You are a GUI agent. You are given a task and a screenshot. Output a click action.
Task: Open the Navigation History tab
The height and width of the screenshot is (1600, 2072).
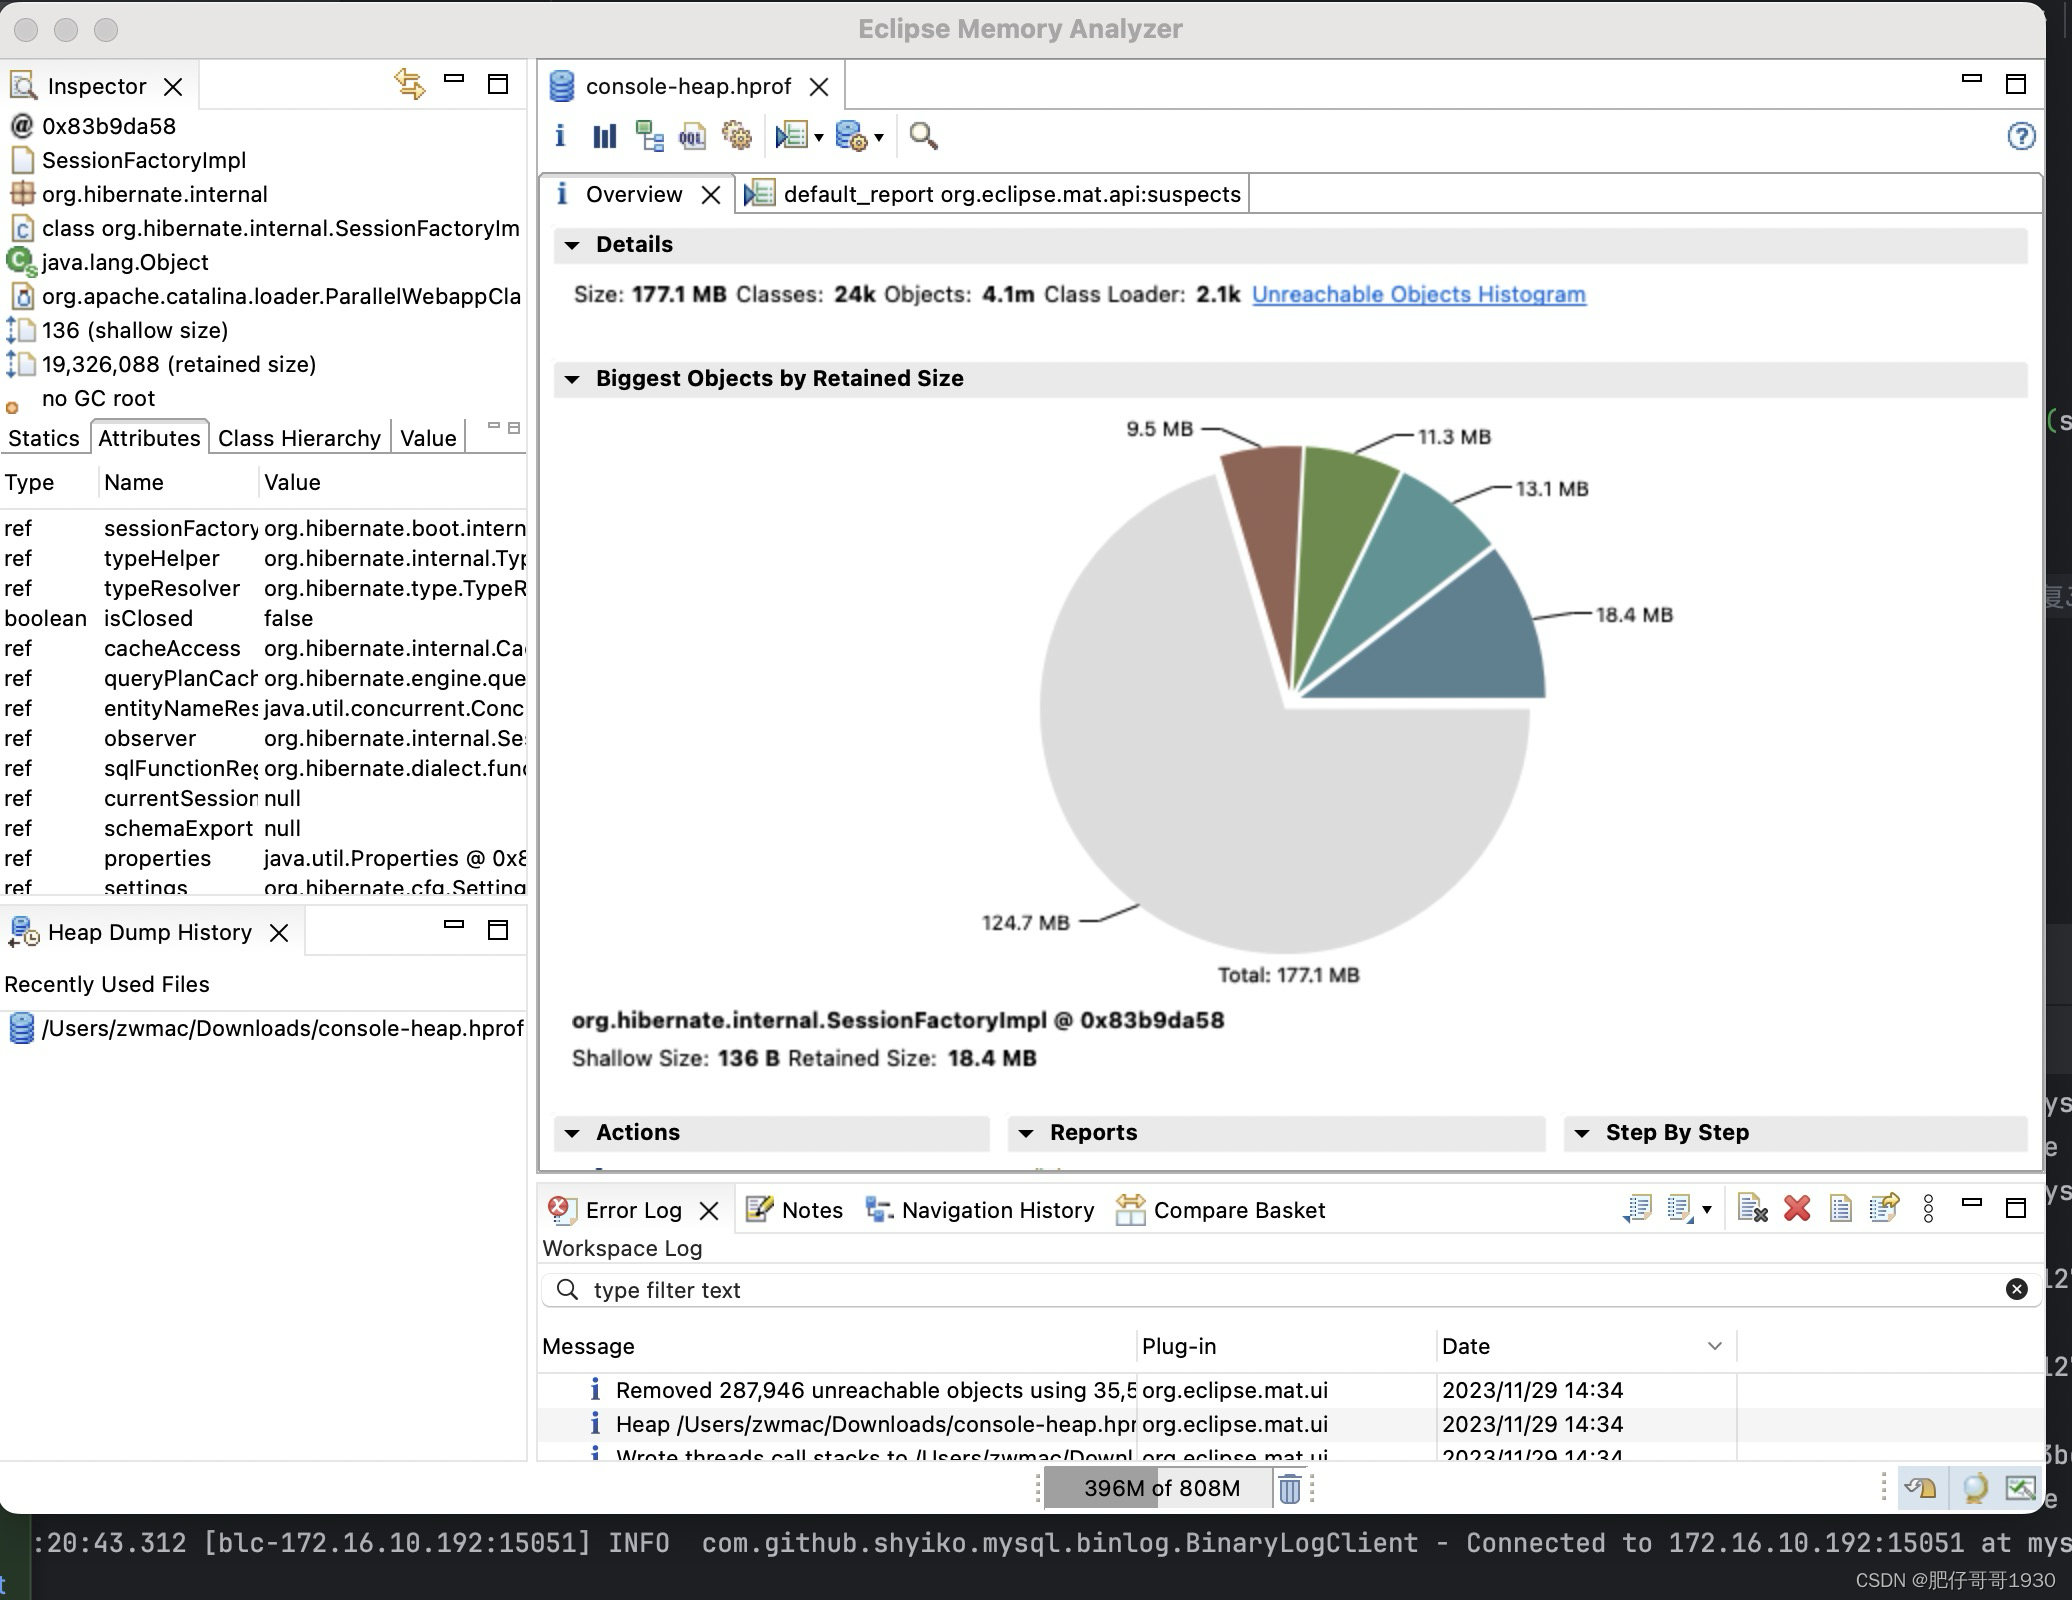point(980,1210)
